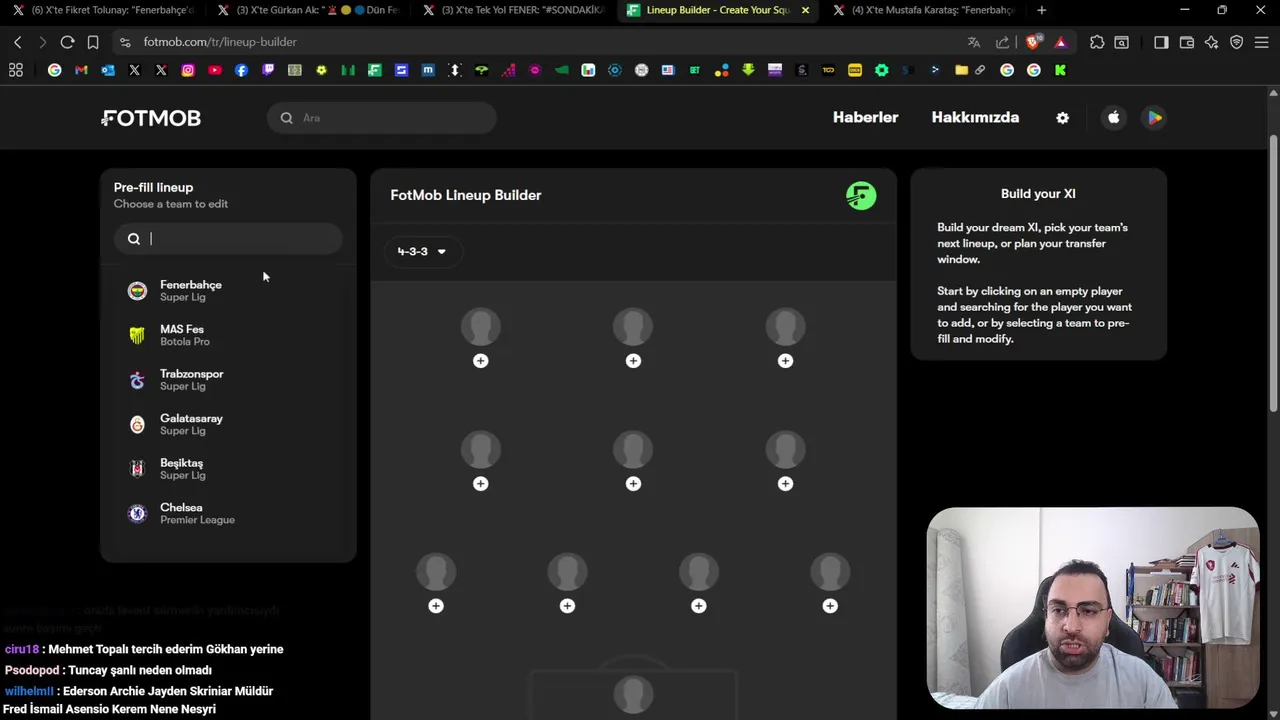
Task: Click the green FotMob badge in Lineup Builder
Action: pyautogui.click(x=861, y=195)
